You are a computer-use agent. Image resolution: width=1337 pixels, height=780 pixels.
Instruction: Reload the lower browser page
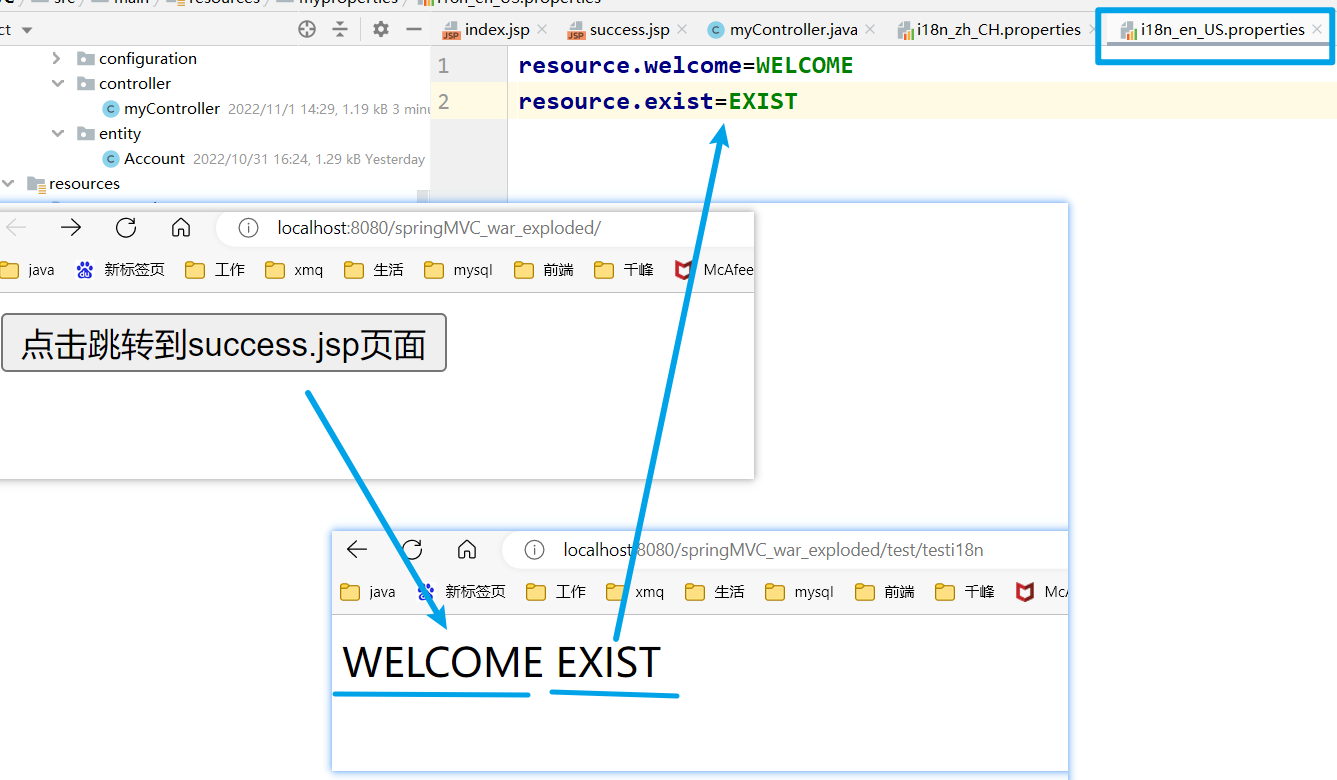[412, 549]
